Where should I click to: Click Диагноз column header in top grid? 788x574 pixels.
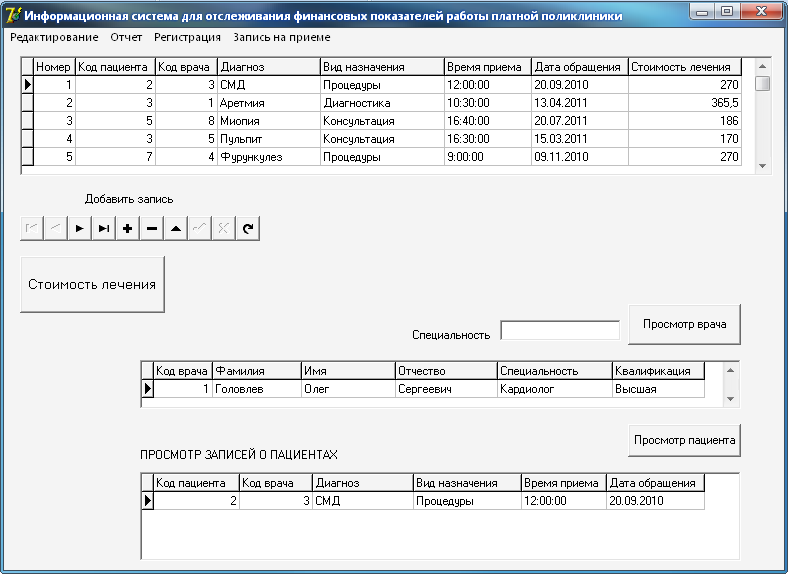click(269, 67)
